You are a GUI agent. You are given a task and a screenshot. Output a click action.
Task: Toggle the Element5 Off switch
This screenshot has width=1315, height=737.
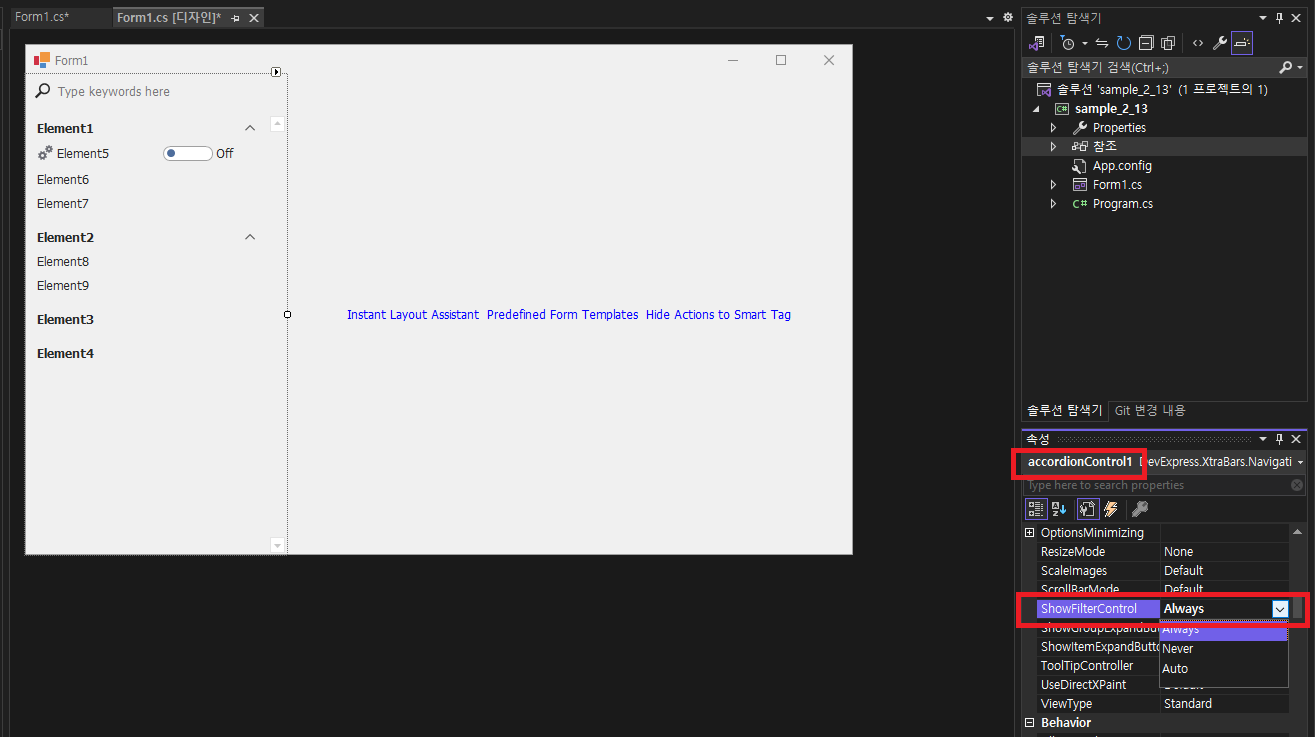coord(188,154)
